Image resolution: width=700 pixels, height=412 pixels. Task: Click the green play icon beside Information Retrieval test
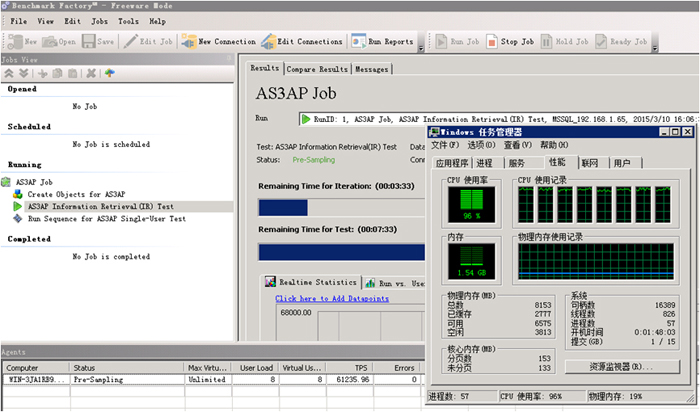click(17, 206)
